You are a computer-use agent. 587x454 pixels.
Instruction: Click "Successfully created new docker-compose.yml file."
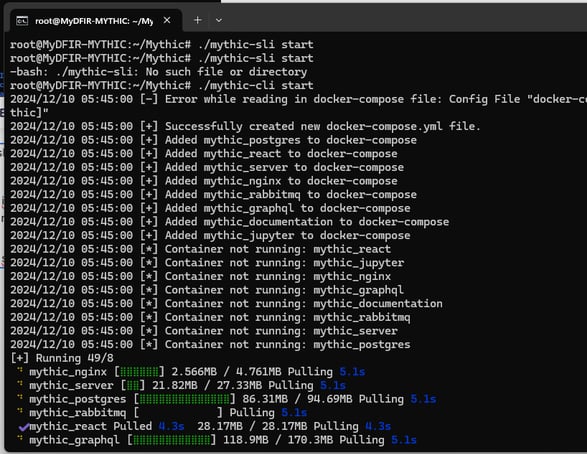pyautogui.click(x=323, y=127)
